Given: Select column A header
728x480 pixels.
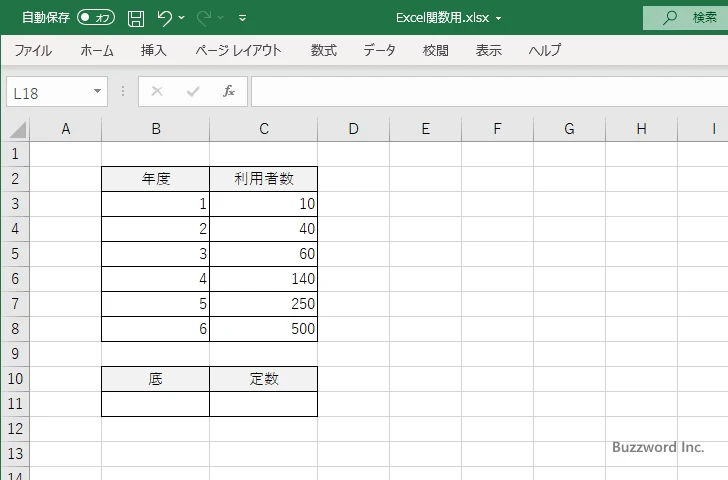Looking at the screenshot, I should point(65,129).
